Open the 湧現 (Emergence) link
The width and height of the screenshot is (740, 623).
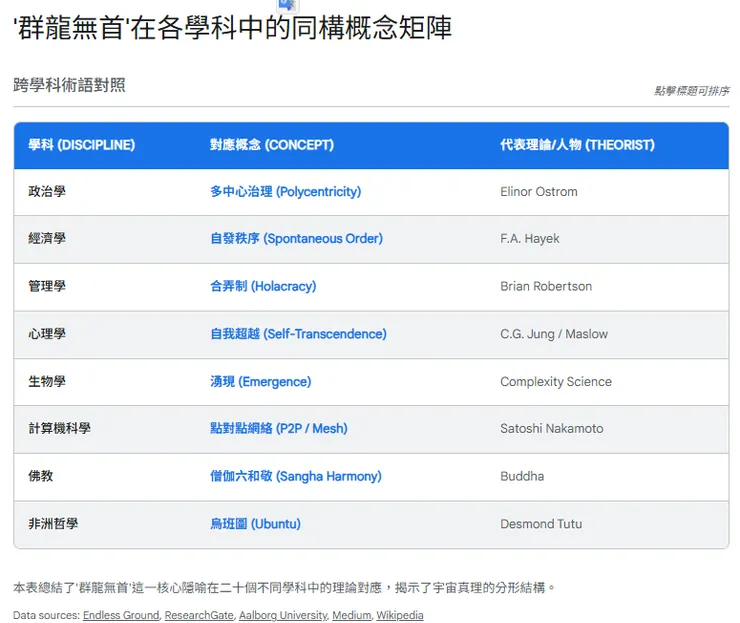coord(261,381)
